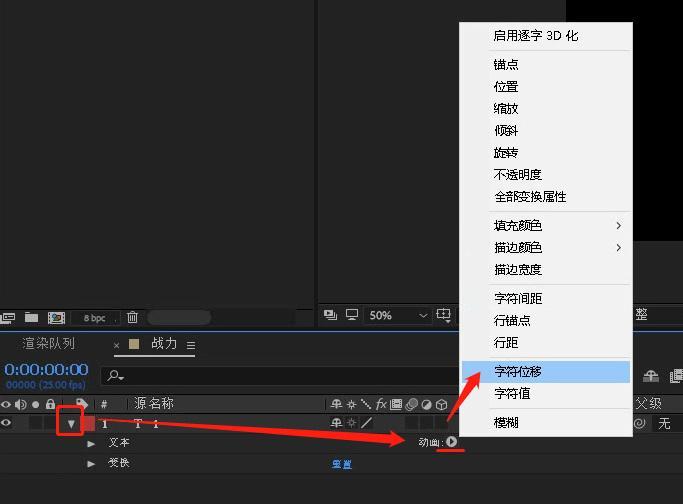Select 字符位移 highlighted entry
Image resolution: width=683 pixels, height=504 pixels.
546,372
